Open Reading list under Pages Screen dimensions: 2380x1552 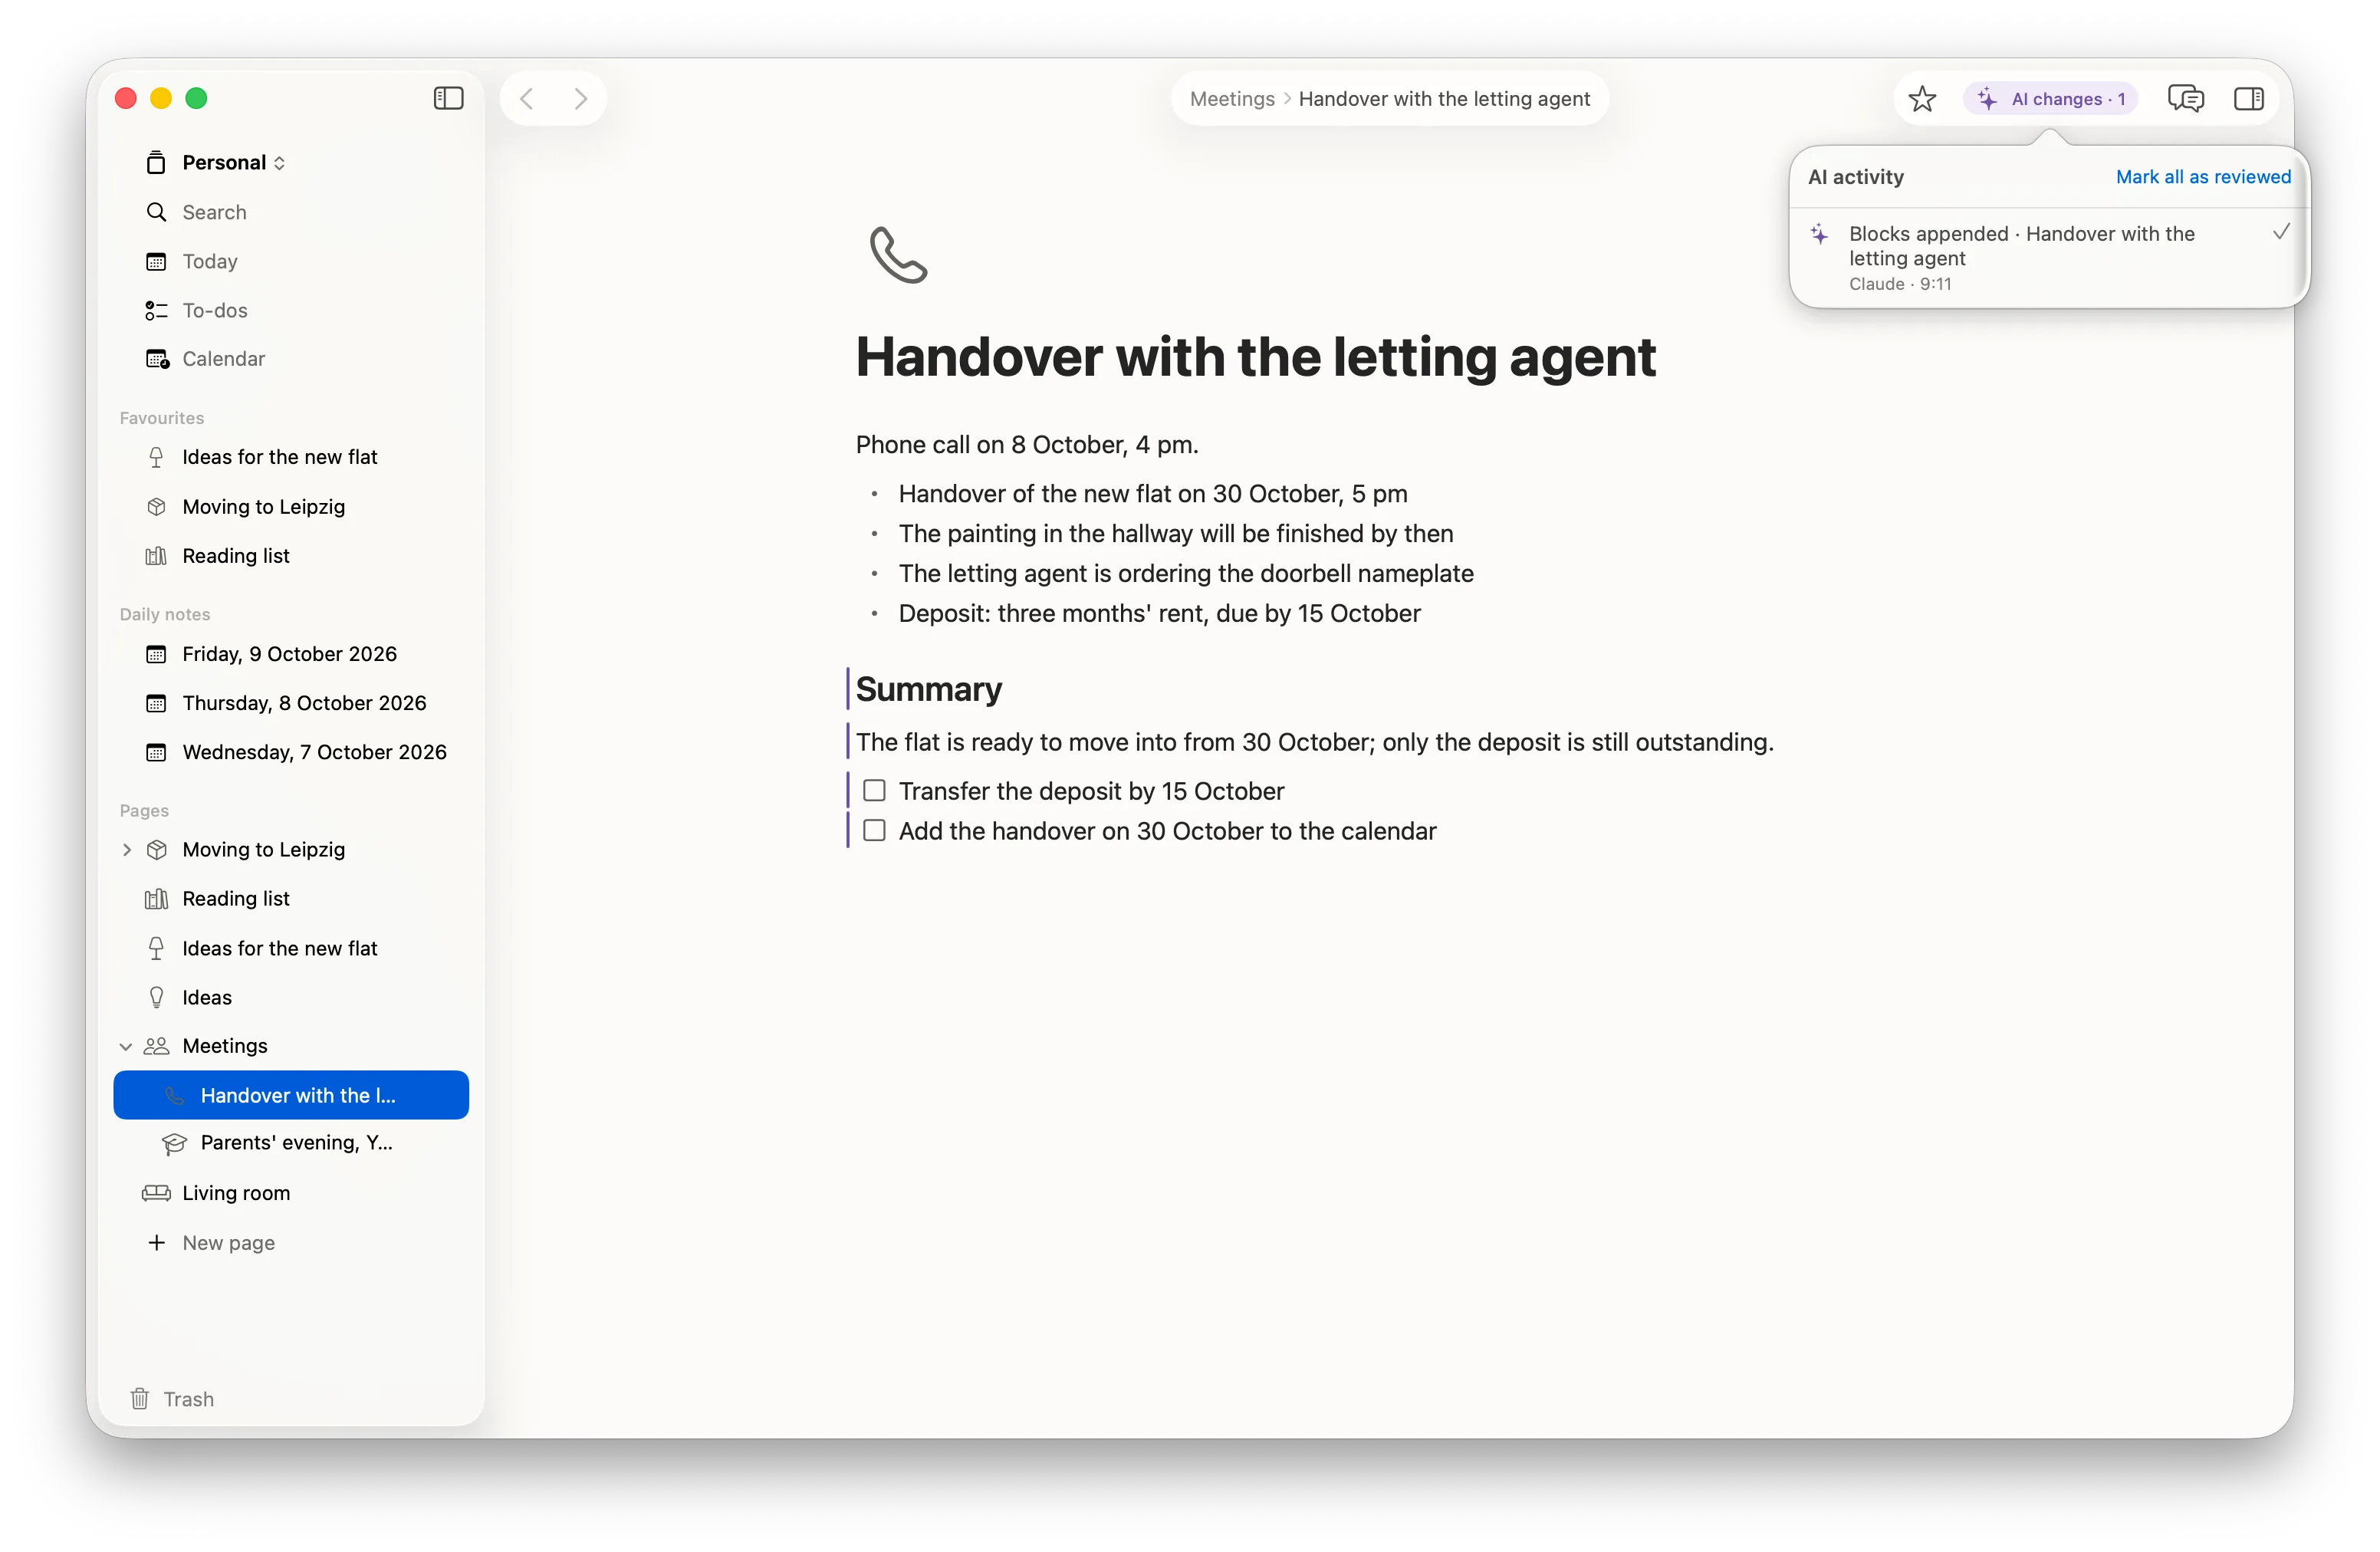click(291, 898)
